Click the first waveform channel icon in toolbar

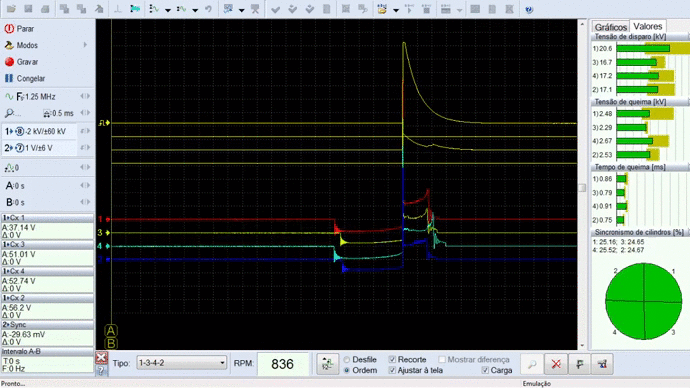[x=154, y=9]
